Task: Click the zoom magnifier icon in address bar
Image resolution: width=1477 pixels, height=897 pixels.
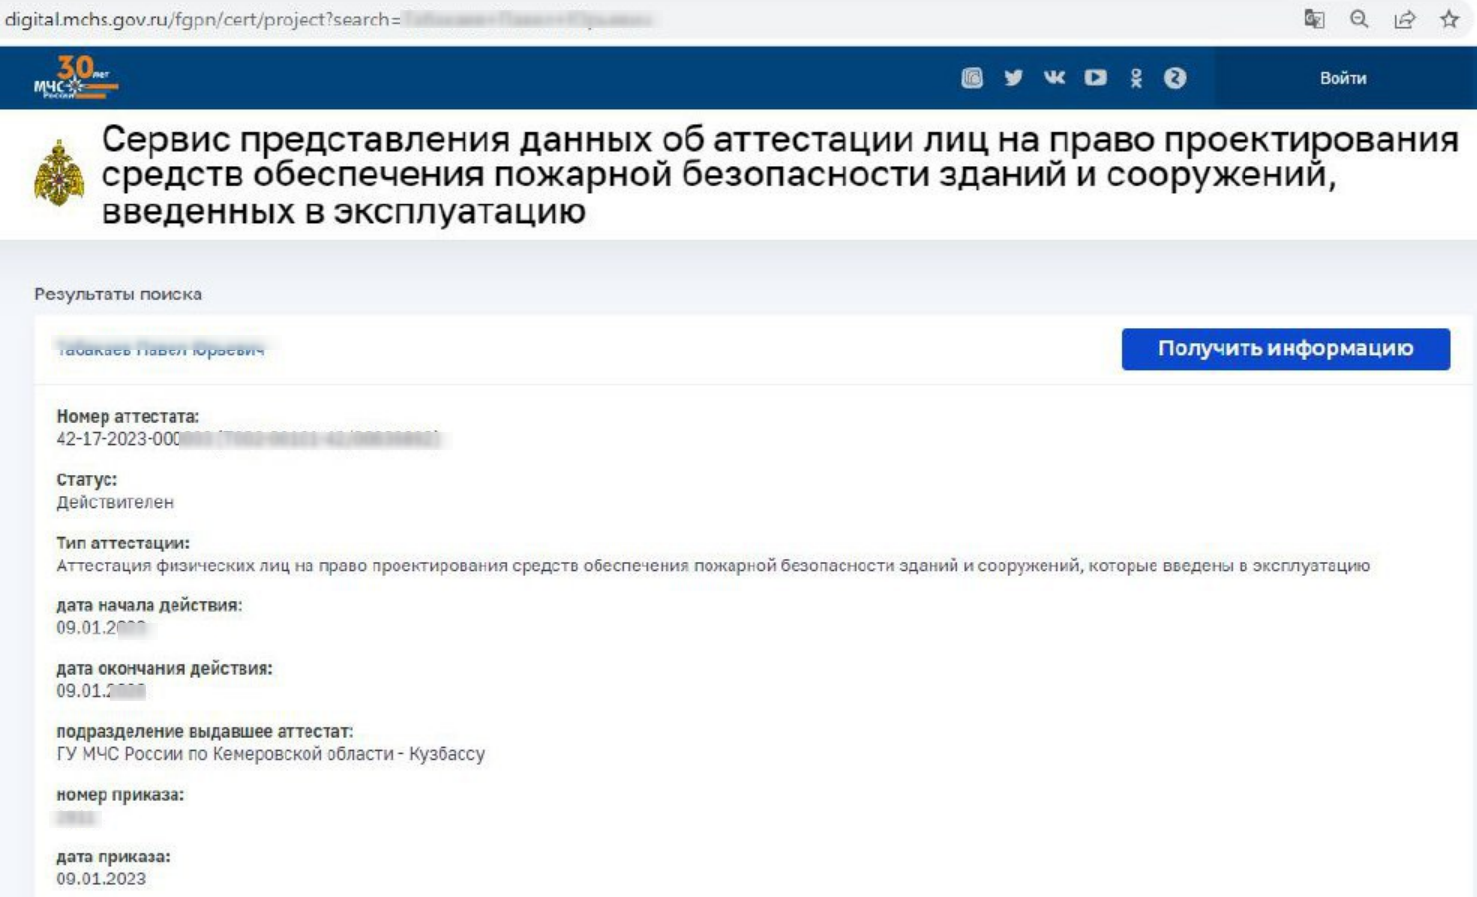Action: coord(1359,19)
